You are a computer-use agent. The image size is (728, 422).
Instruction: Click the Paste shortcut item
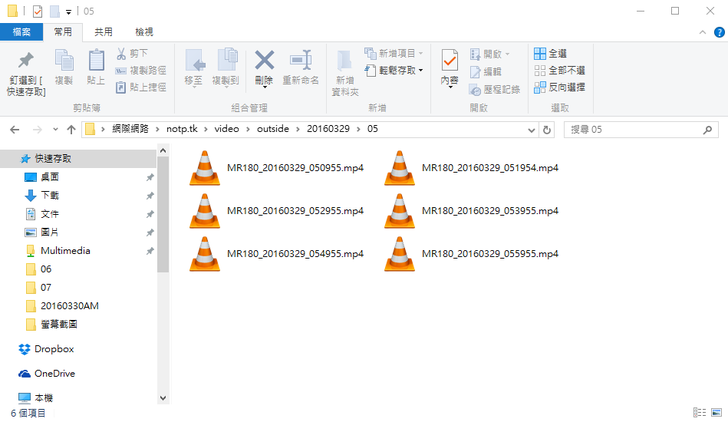(x=141, y=87)
